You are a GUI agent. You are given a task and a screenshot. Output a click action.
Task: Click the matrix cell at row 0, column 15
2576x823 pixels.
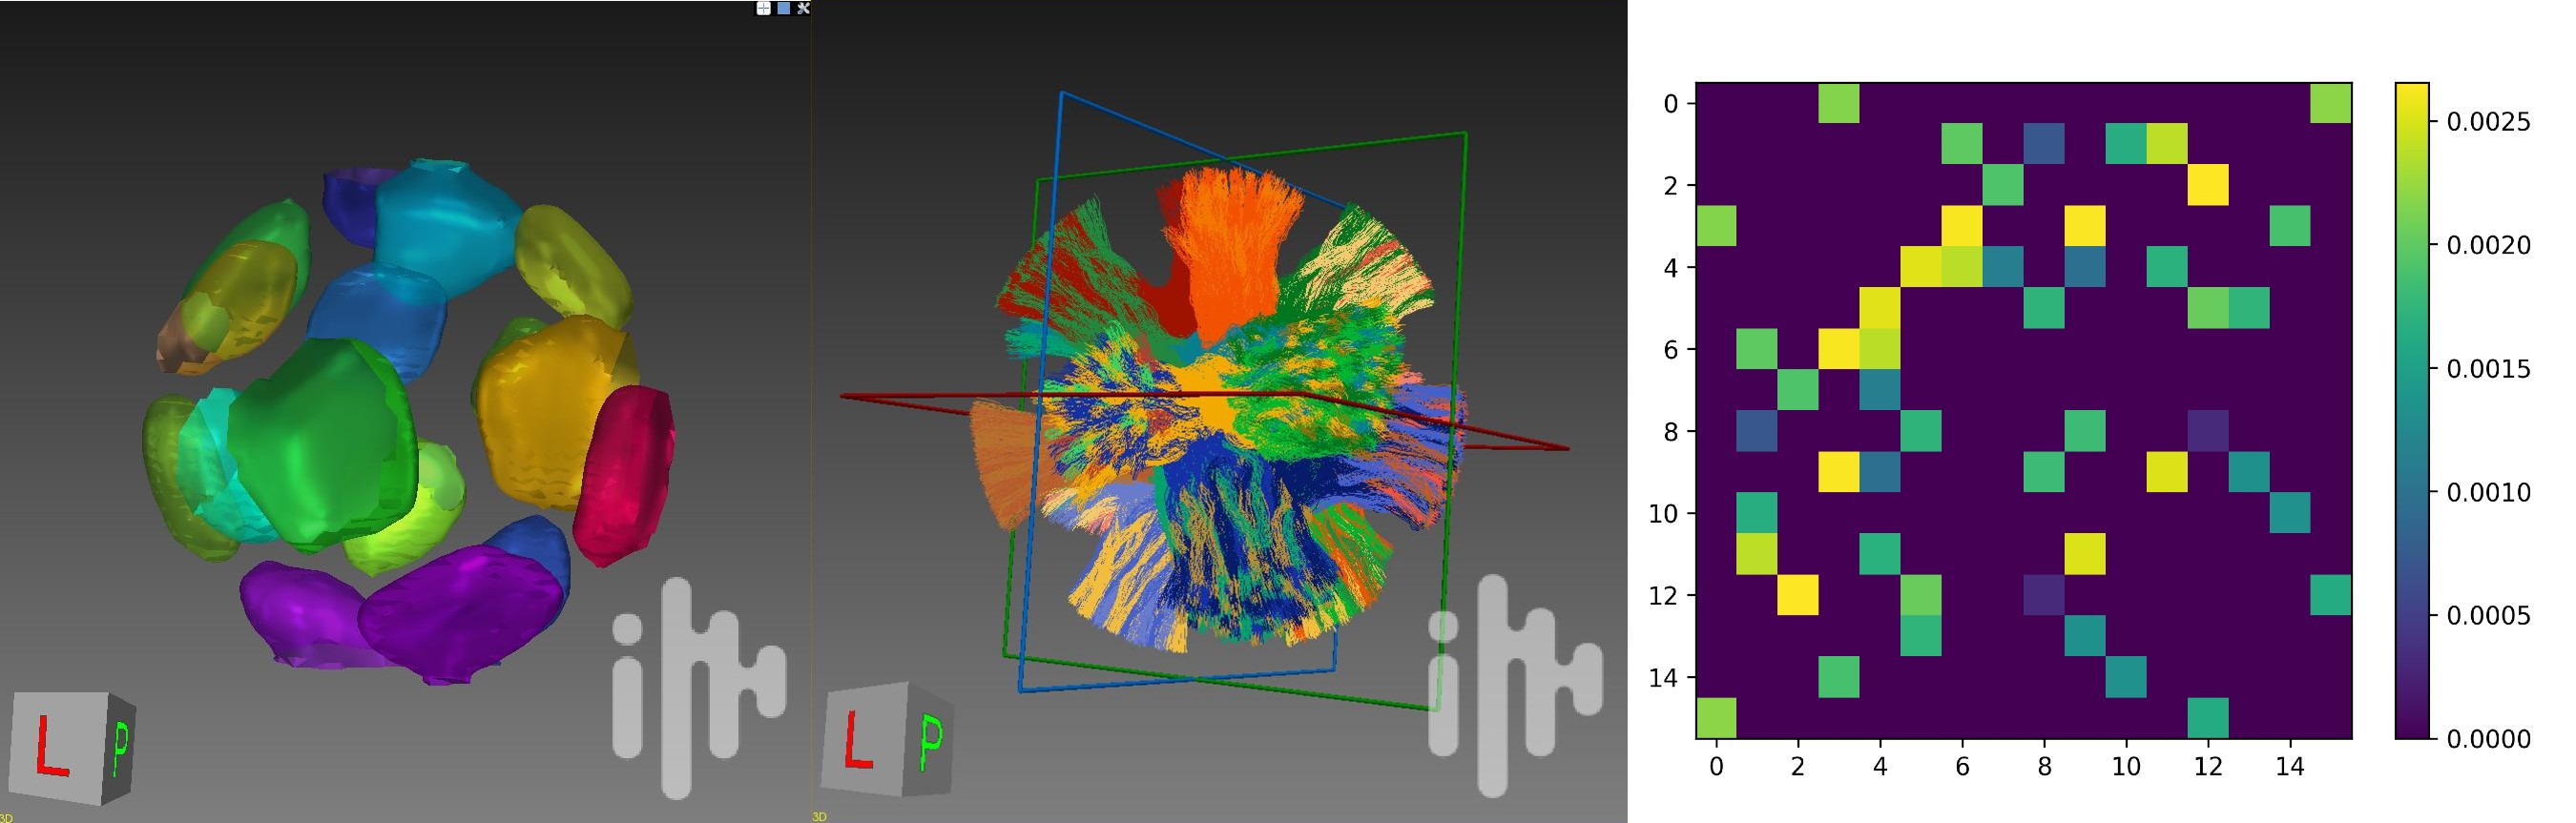click(x=2330, y=103)
